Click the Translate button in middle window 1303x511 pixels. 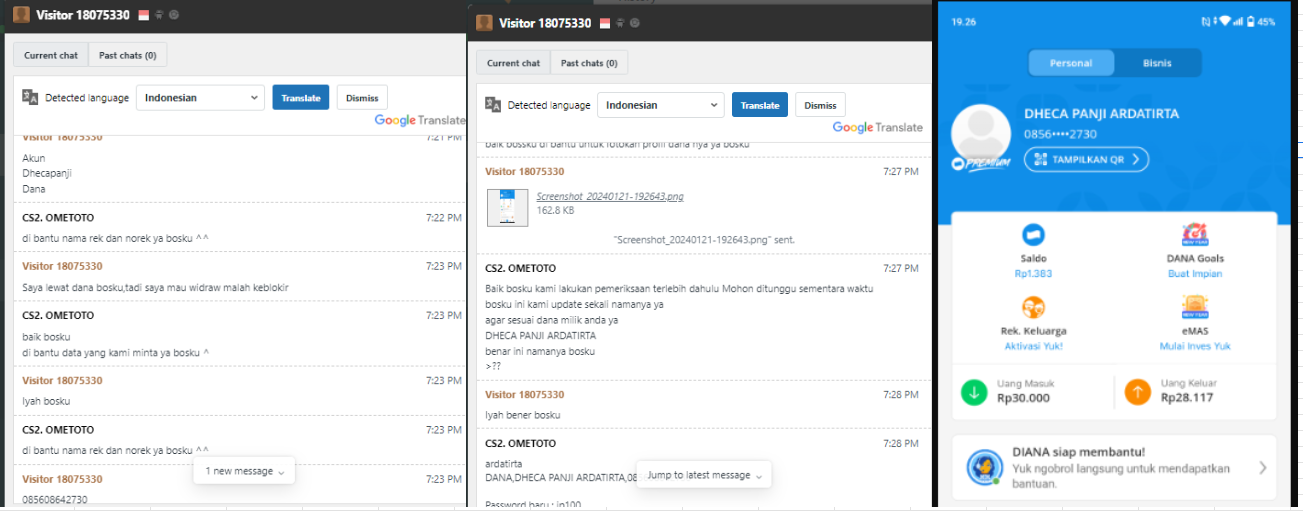(760, 105)
